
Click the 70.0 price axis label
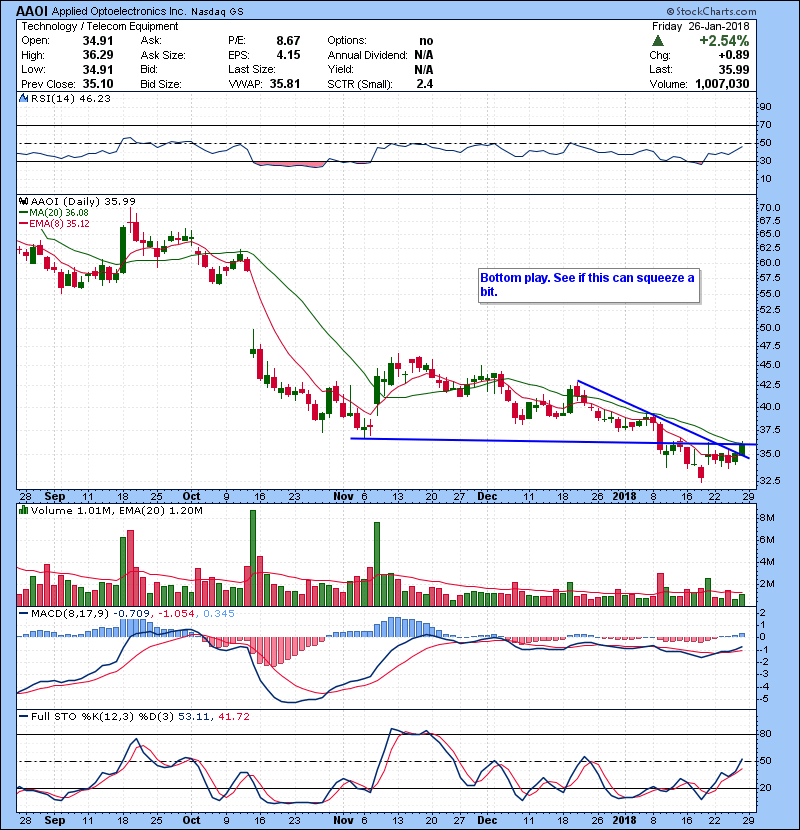click(770, 208)
